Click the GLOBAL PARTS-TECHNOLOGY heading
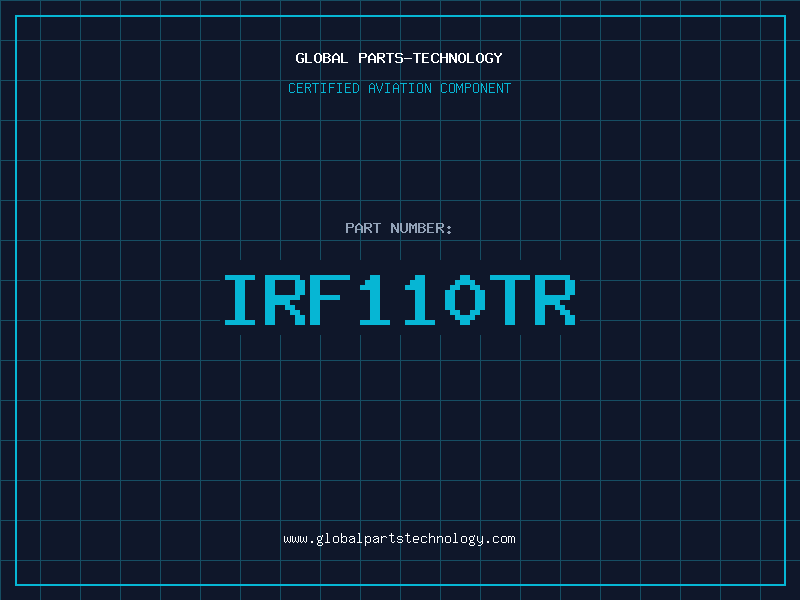Viewport: 800px width, 600px height. click(x=399, y=58)
